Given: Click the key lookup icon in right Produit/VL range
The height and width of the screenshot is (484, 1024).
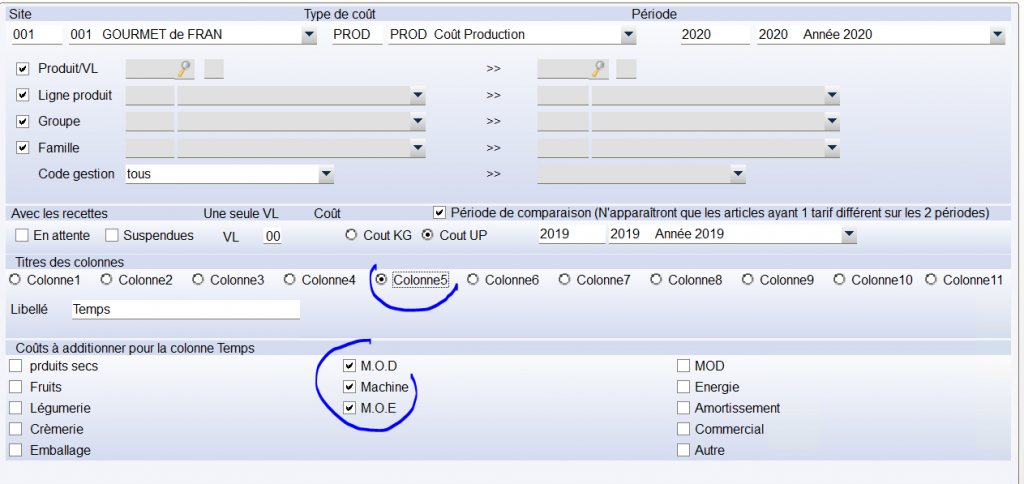Looking at the screenshot, I should point(597,69).
